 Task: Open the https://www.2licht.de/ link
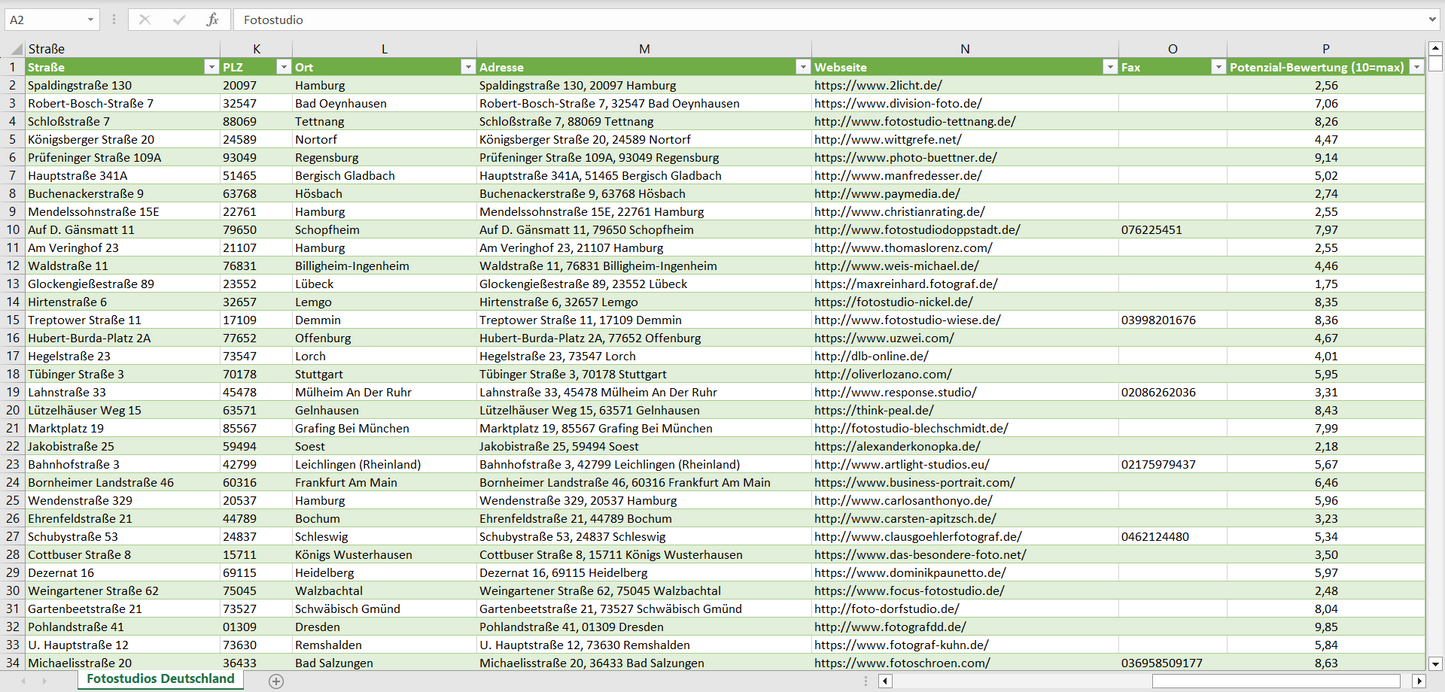coord(878,85)
